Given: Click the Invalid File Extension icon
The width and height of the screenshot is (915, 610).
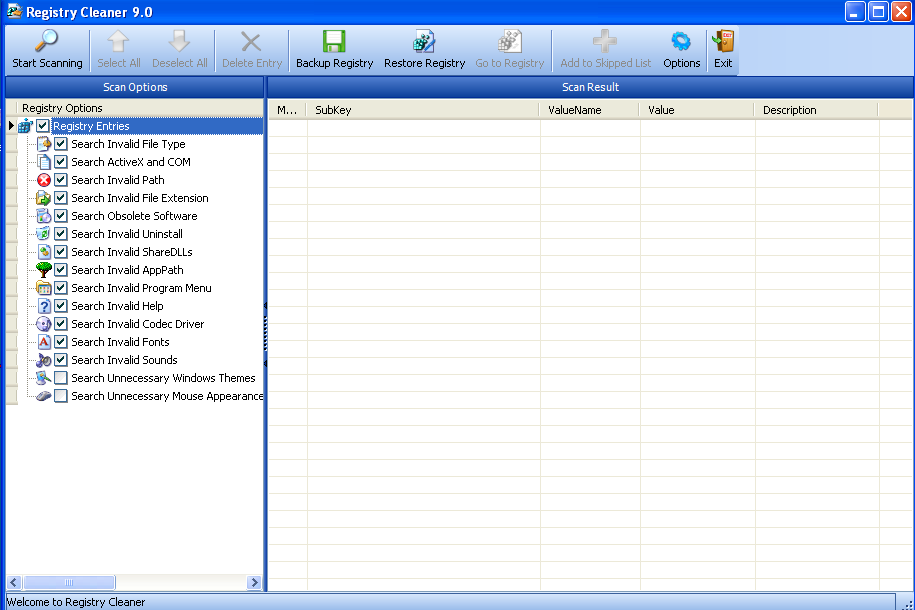Looking at the screenshot, I should click(x=43, y=198).
